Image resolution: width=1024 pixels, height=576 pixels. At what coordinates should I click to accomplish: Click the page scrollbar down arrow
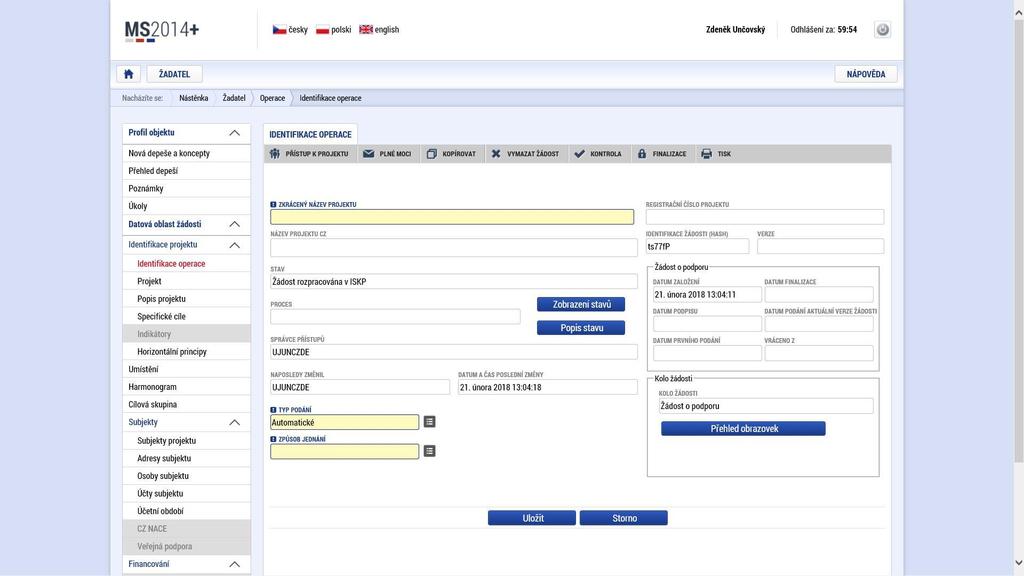(1018, 562)
